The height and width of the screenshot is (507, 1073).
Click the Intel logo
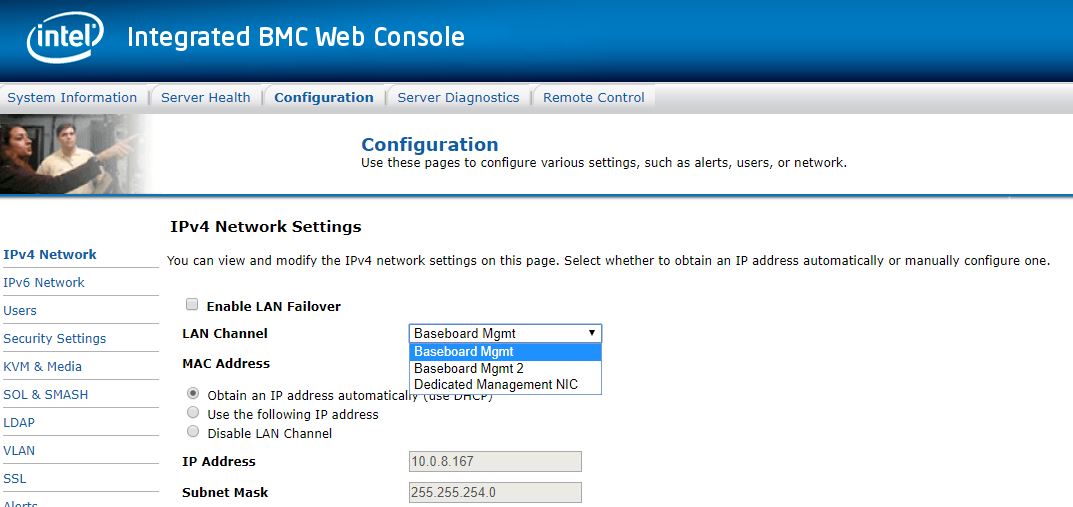65,38
